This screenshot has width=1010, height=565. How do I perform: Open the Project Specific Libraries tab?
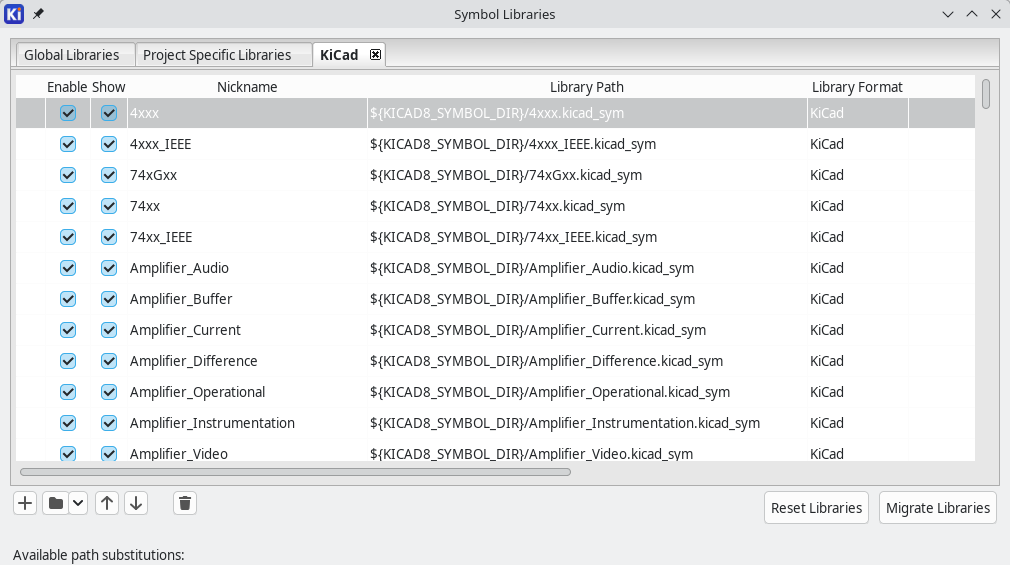[x=217, y=55]
